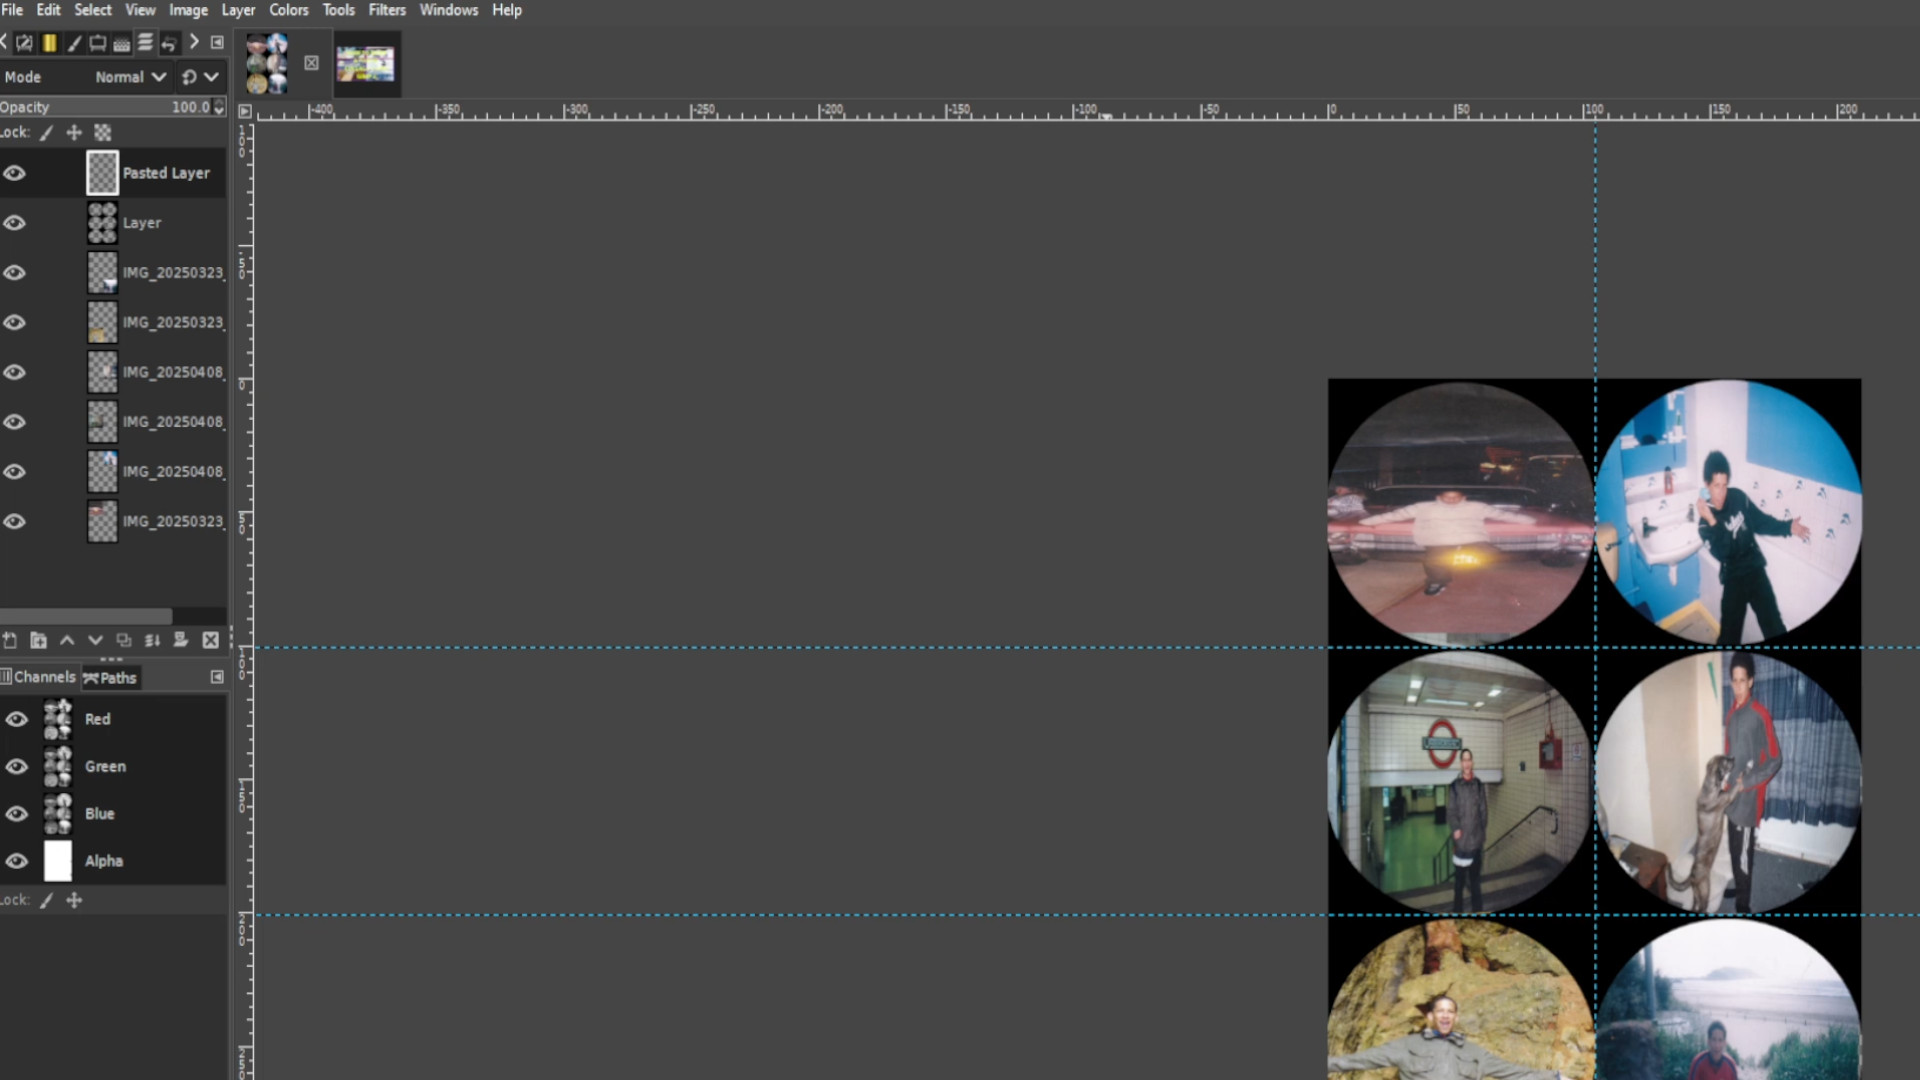Click the 'Green' channel label
This screenshot has width=1920, height=1080.
coord(105,766)
